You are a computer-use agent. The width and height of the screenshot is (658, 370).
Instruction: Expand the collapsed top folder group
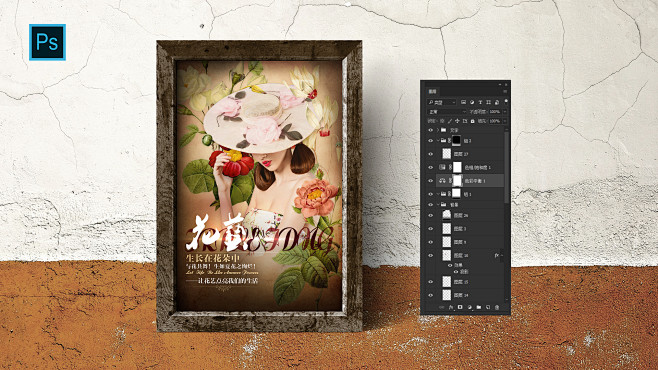(438, 130)
